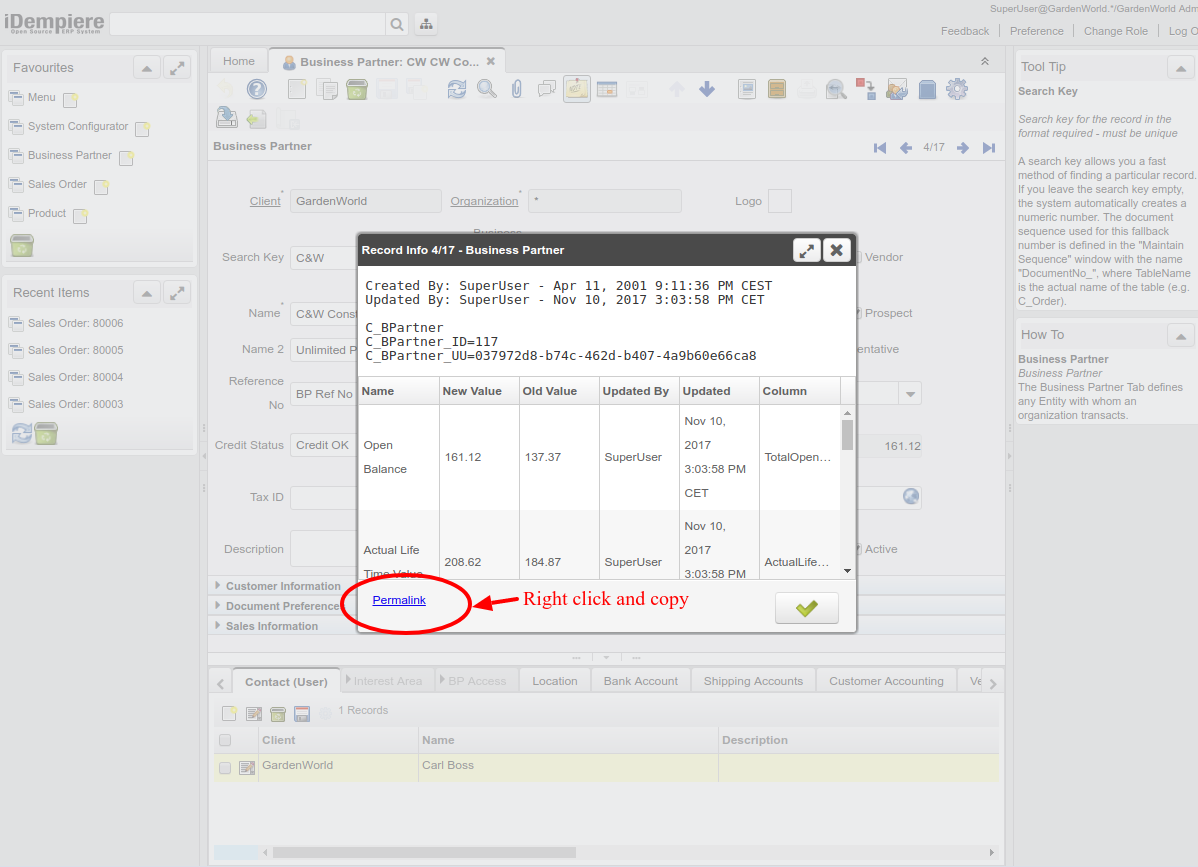Click the Attachment paperclip icon
The height and width of the screenshot is (867, 1198).
point(517,89)
